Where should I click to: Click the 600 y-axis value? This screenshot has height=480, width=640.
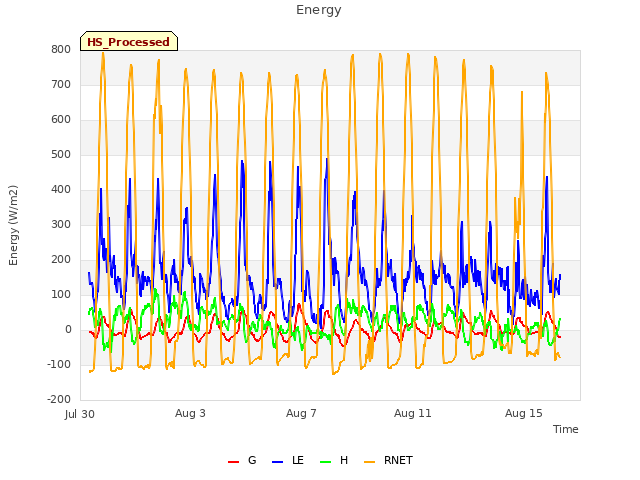tap(61, 120)
